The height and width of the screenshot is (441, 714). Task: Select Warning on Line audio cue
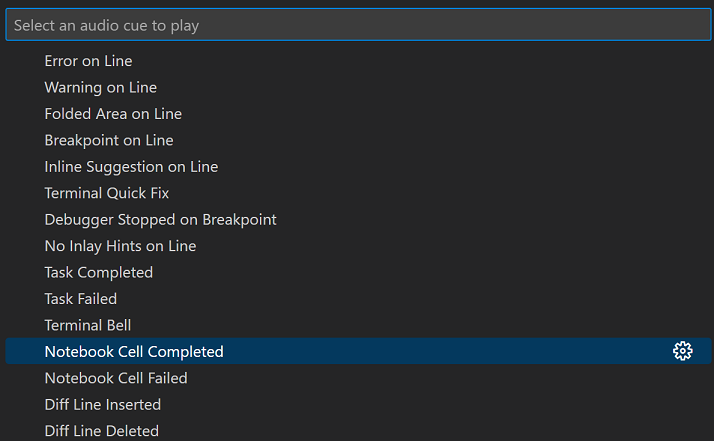coord(100,87)
